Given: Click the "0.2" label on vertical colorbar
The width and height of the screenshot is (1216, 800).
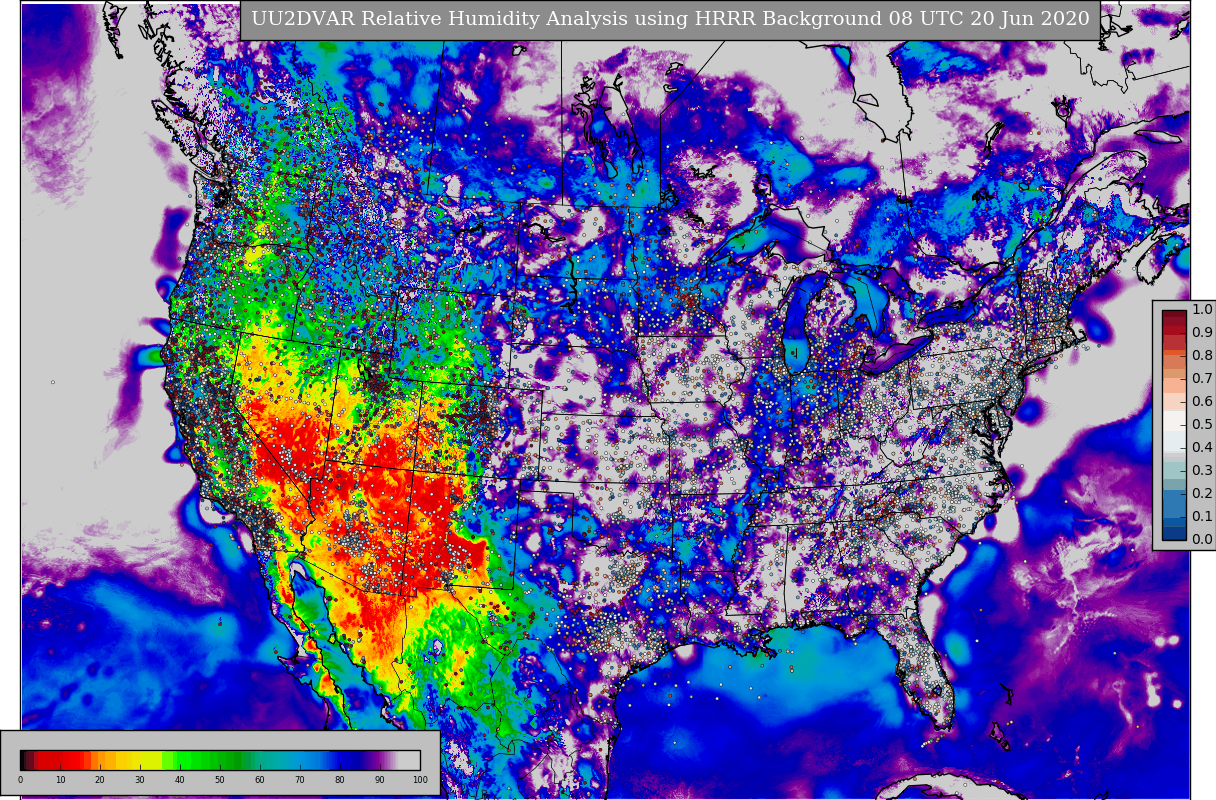Looking at the screenshot, I should (1202, 494).
